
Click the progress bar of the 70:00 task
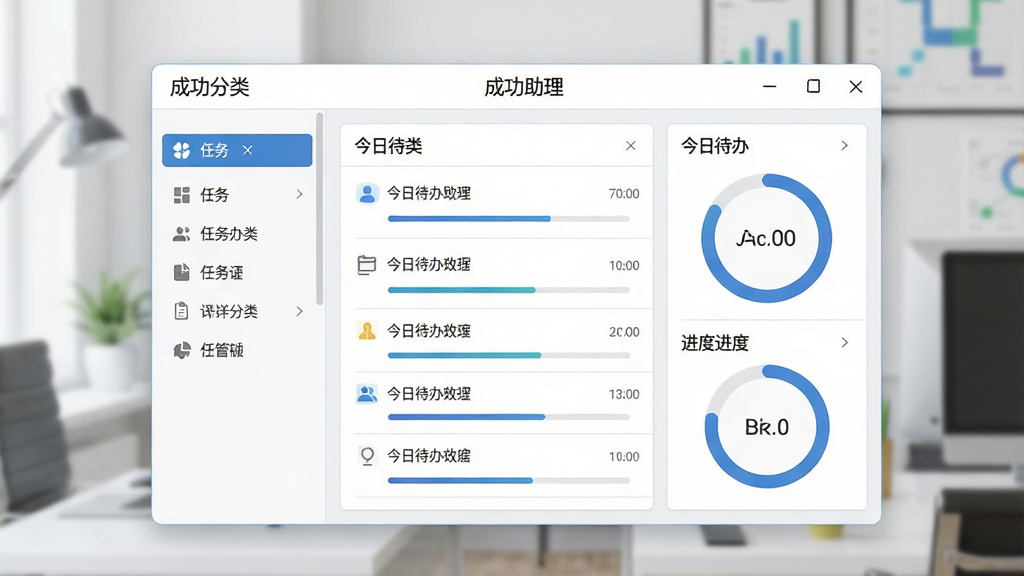point(508,219)
